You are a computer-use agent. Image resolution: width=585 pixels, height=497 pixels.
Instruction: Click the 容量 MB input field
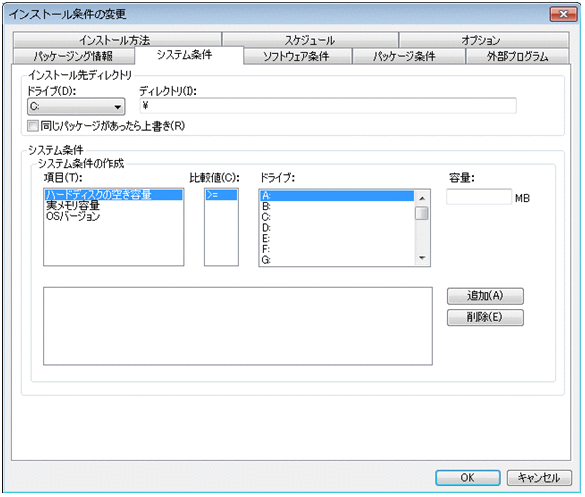(x=479, y=197)
